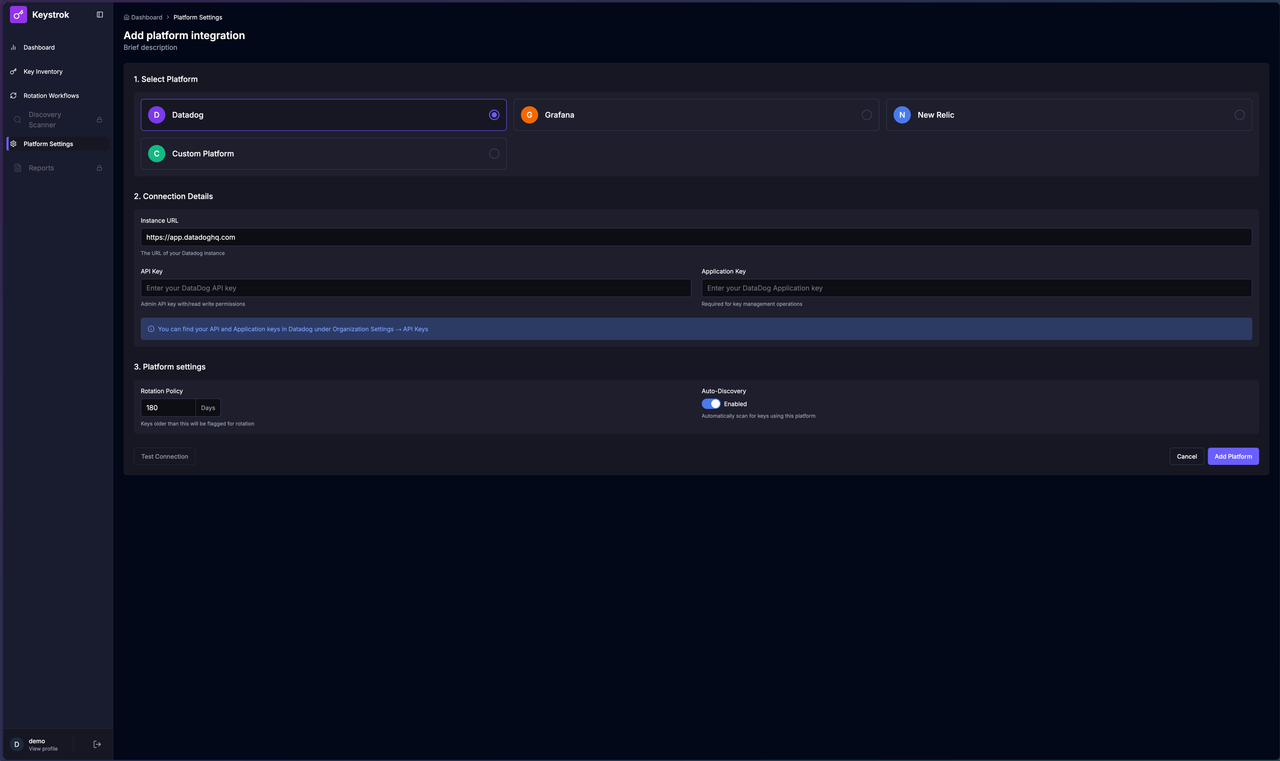Click the orange Grafana G icon
The image size is (1280, 761).
pyautogui.click(x=529, y=115)
